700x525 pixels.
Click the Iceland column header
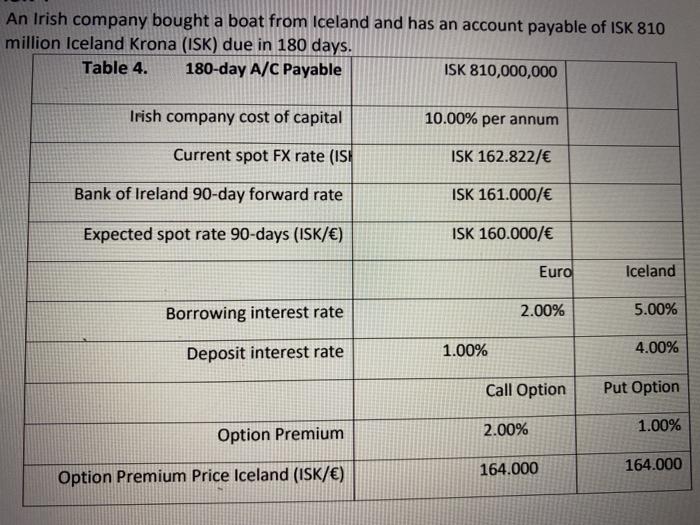point(650,271)
